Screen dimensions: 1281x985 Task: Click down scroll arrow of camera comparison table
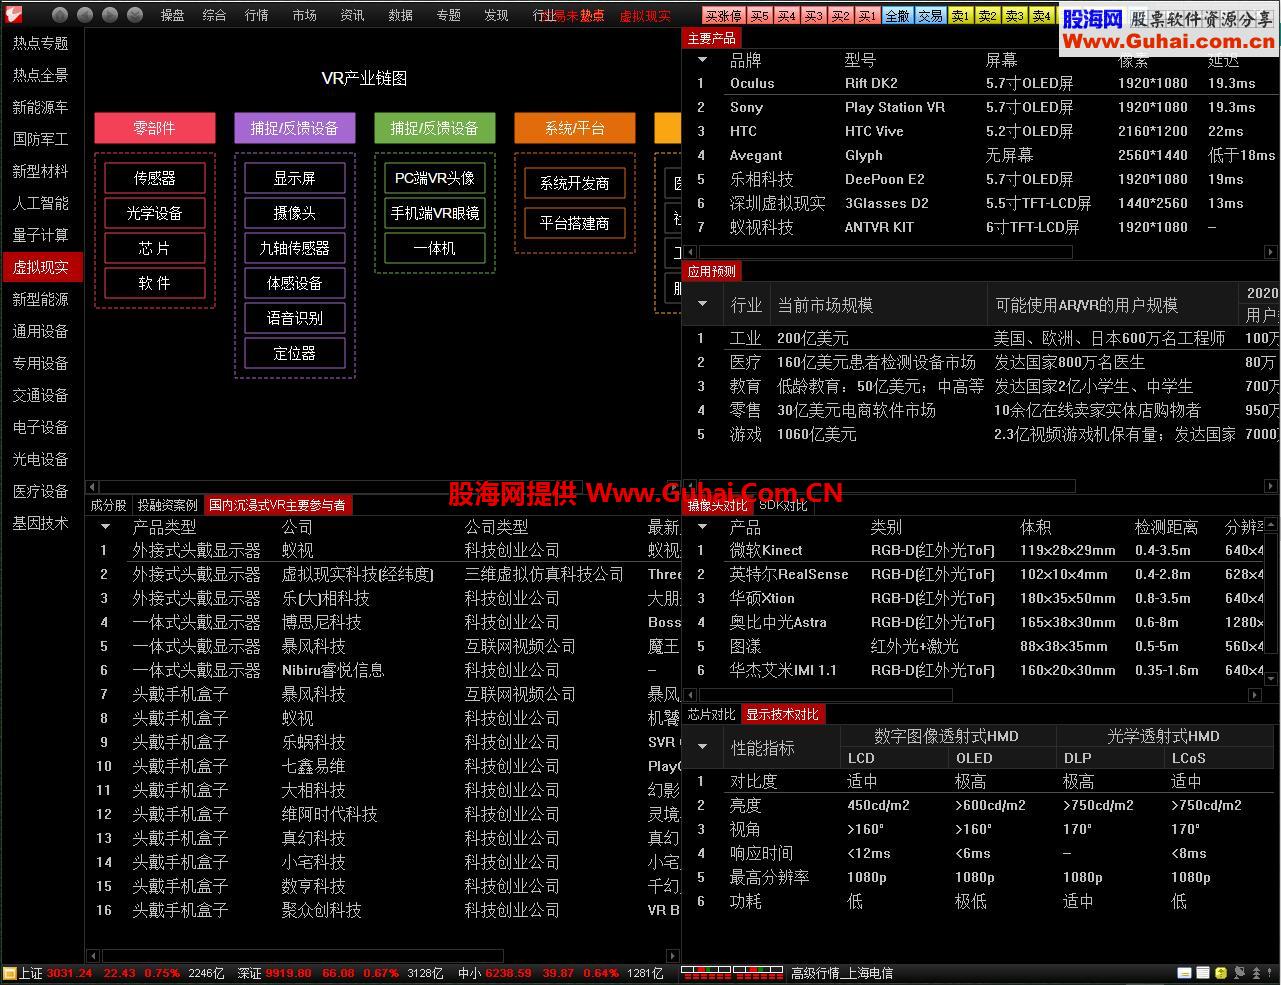pyautogui.click(x=1272, y=679)
